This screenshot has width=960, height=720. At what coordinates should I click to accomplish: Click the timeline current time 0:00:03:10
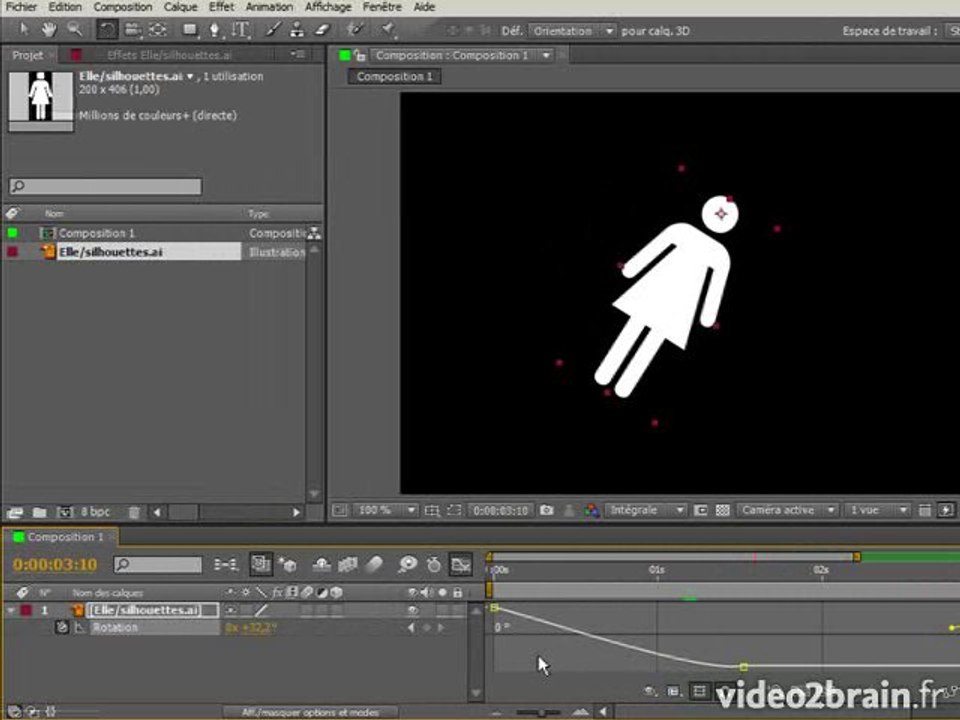(x=55, y=564)
